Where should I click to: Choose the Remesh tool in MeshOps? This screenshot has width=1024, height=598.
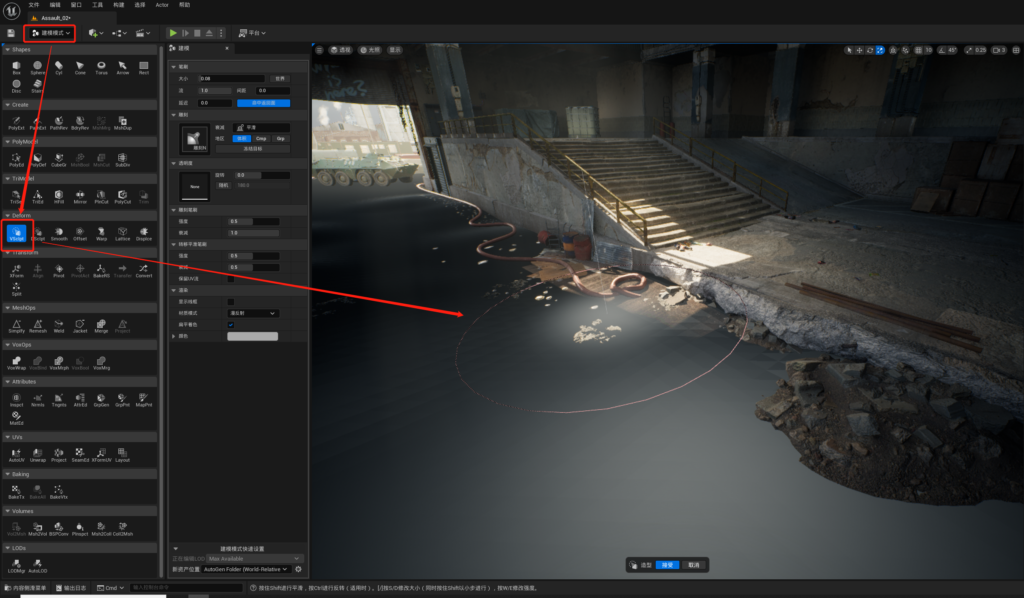[37, 324]
